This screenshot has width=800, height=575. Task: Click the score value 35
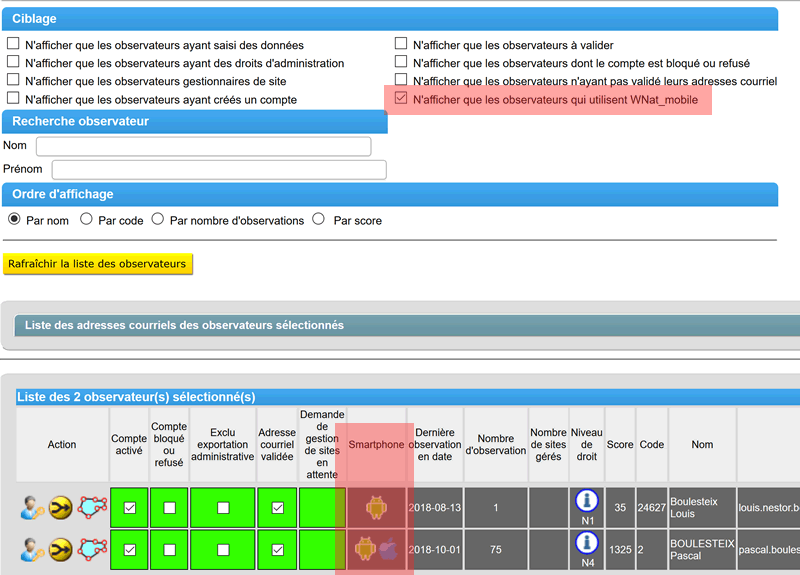click(x=620, y=508)
